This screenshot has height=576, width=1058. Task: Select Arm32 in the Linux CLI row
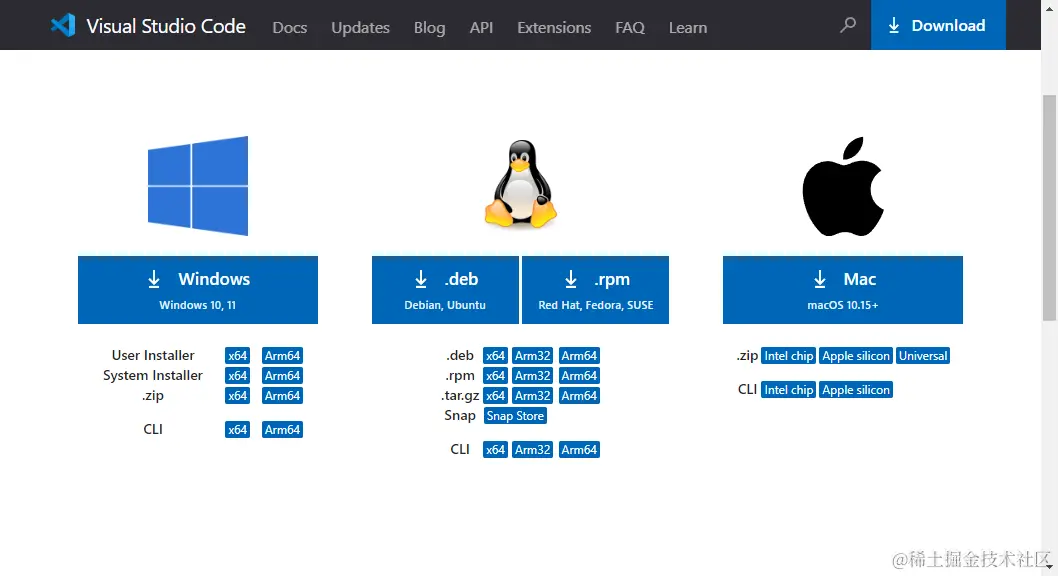pyautogui.click(x=532, y=450)
